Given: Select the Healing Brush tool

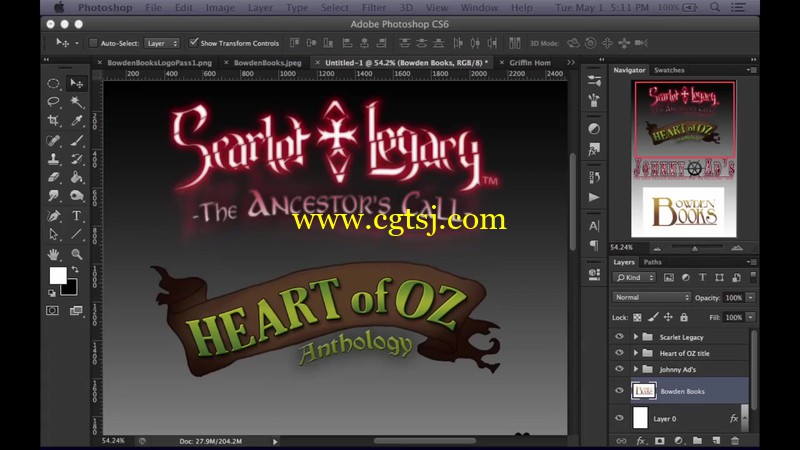Looking at the screenshot, I should (x=53, y=140).
